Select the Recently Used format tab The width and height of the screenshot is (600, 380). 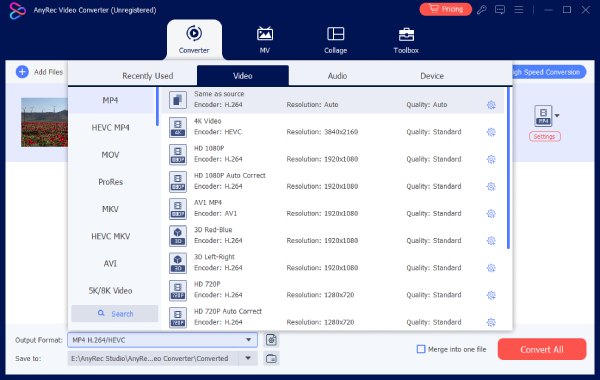[148, 76]
